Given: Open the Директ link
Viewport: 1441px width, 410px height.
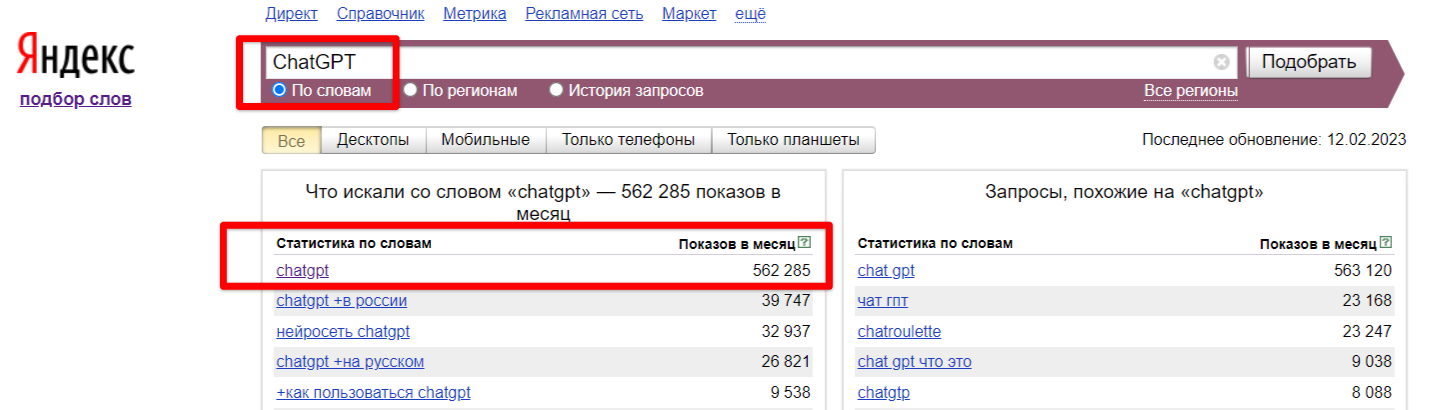Looking at the screenshot, I should click(x=292, y=13).
